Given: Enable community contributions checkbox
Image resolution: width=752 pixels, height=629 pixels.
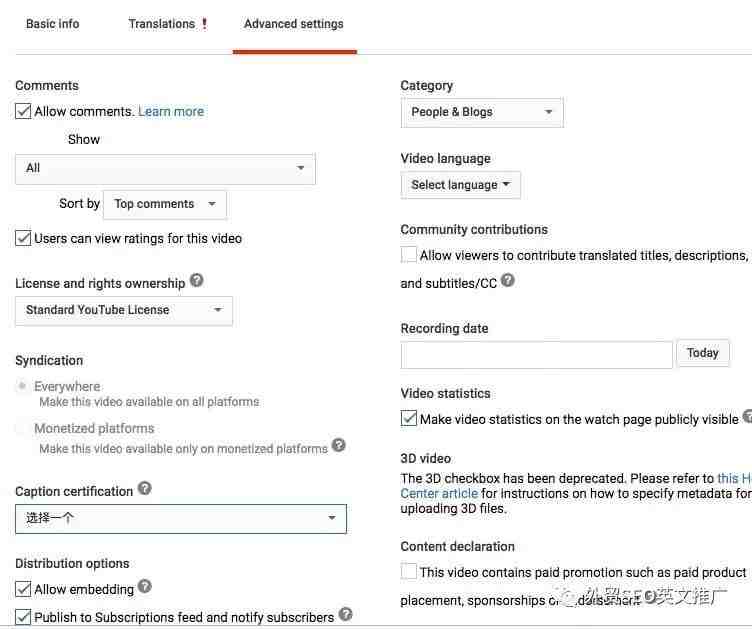Looking at the screenshot, I should click(409, 255).
